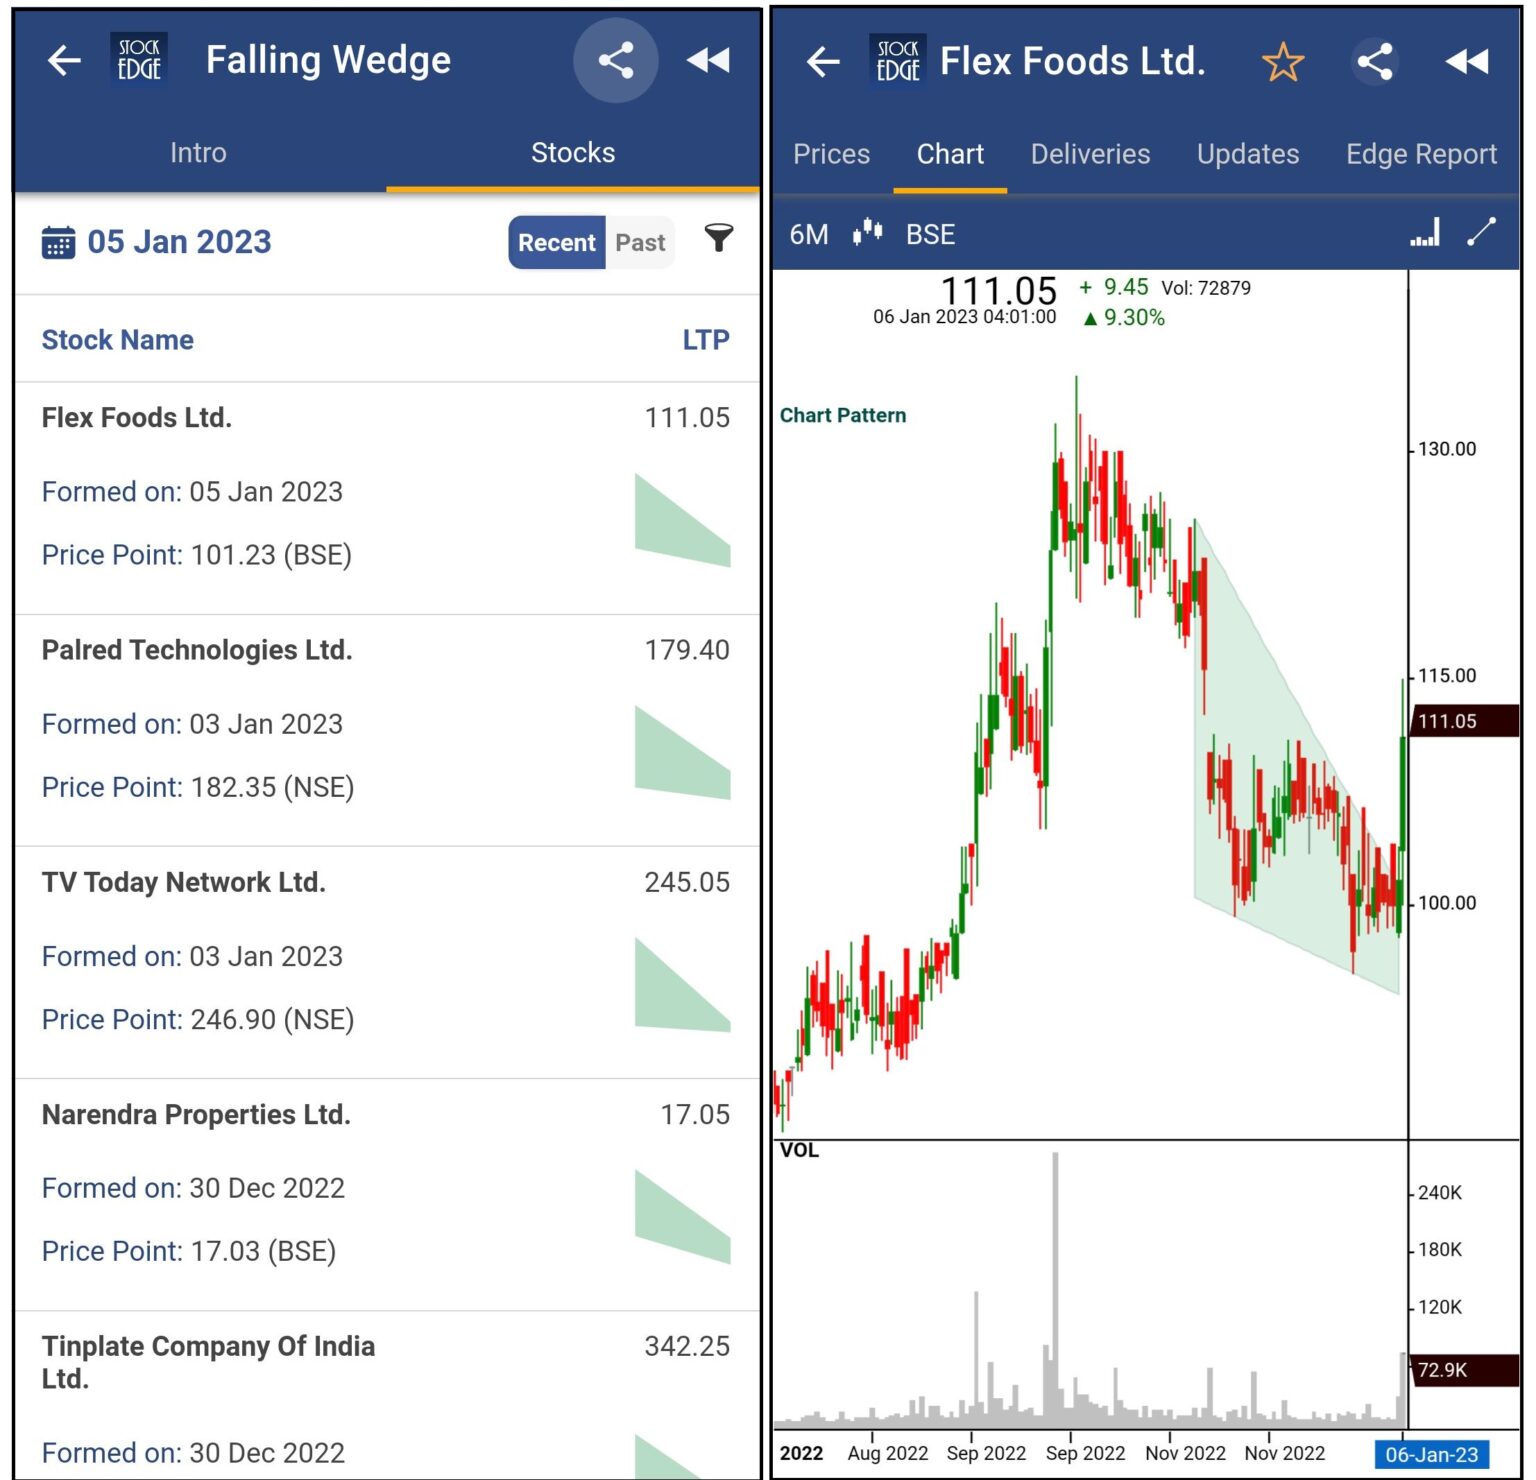Change the 6M chart period
Viewport: 1536px width, 1480px height.
808,234
